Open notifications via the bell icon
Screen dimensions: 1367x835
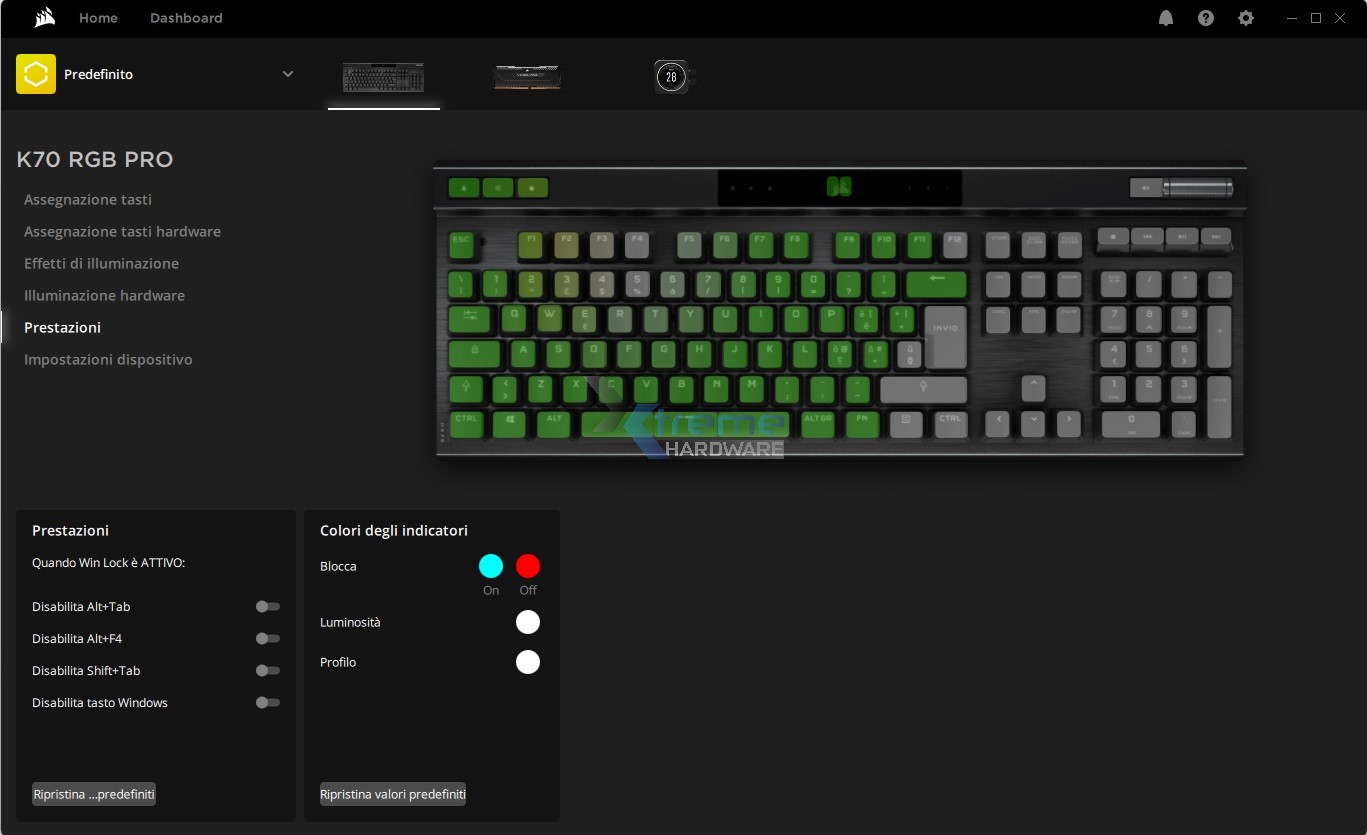pos(1165,17)
